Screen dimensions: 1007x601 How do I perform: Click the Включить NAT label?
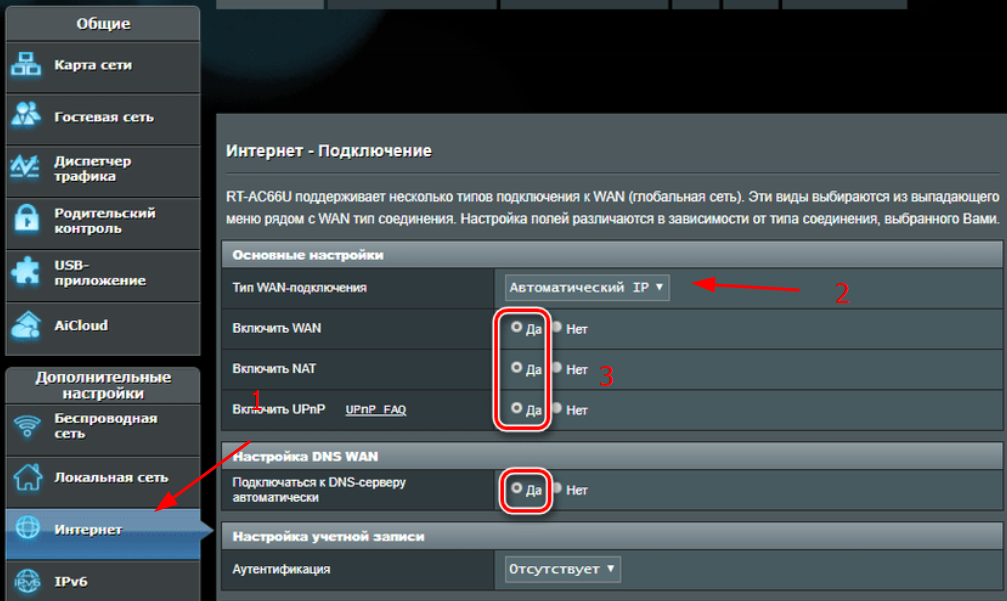click(274, 369)
